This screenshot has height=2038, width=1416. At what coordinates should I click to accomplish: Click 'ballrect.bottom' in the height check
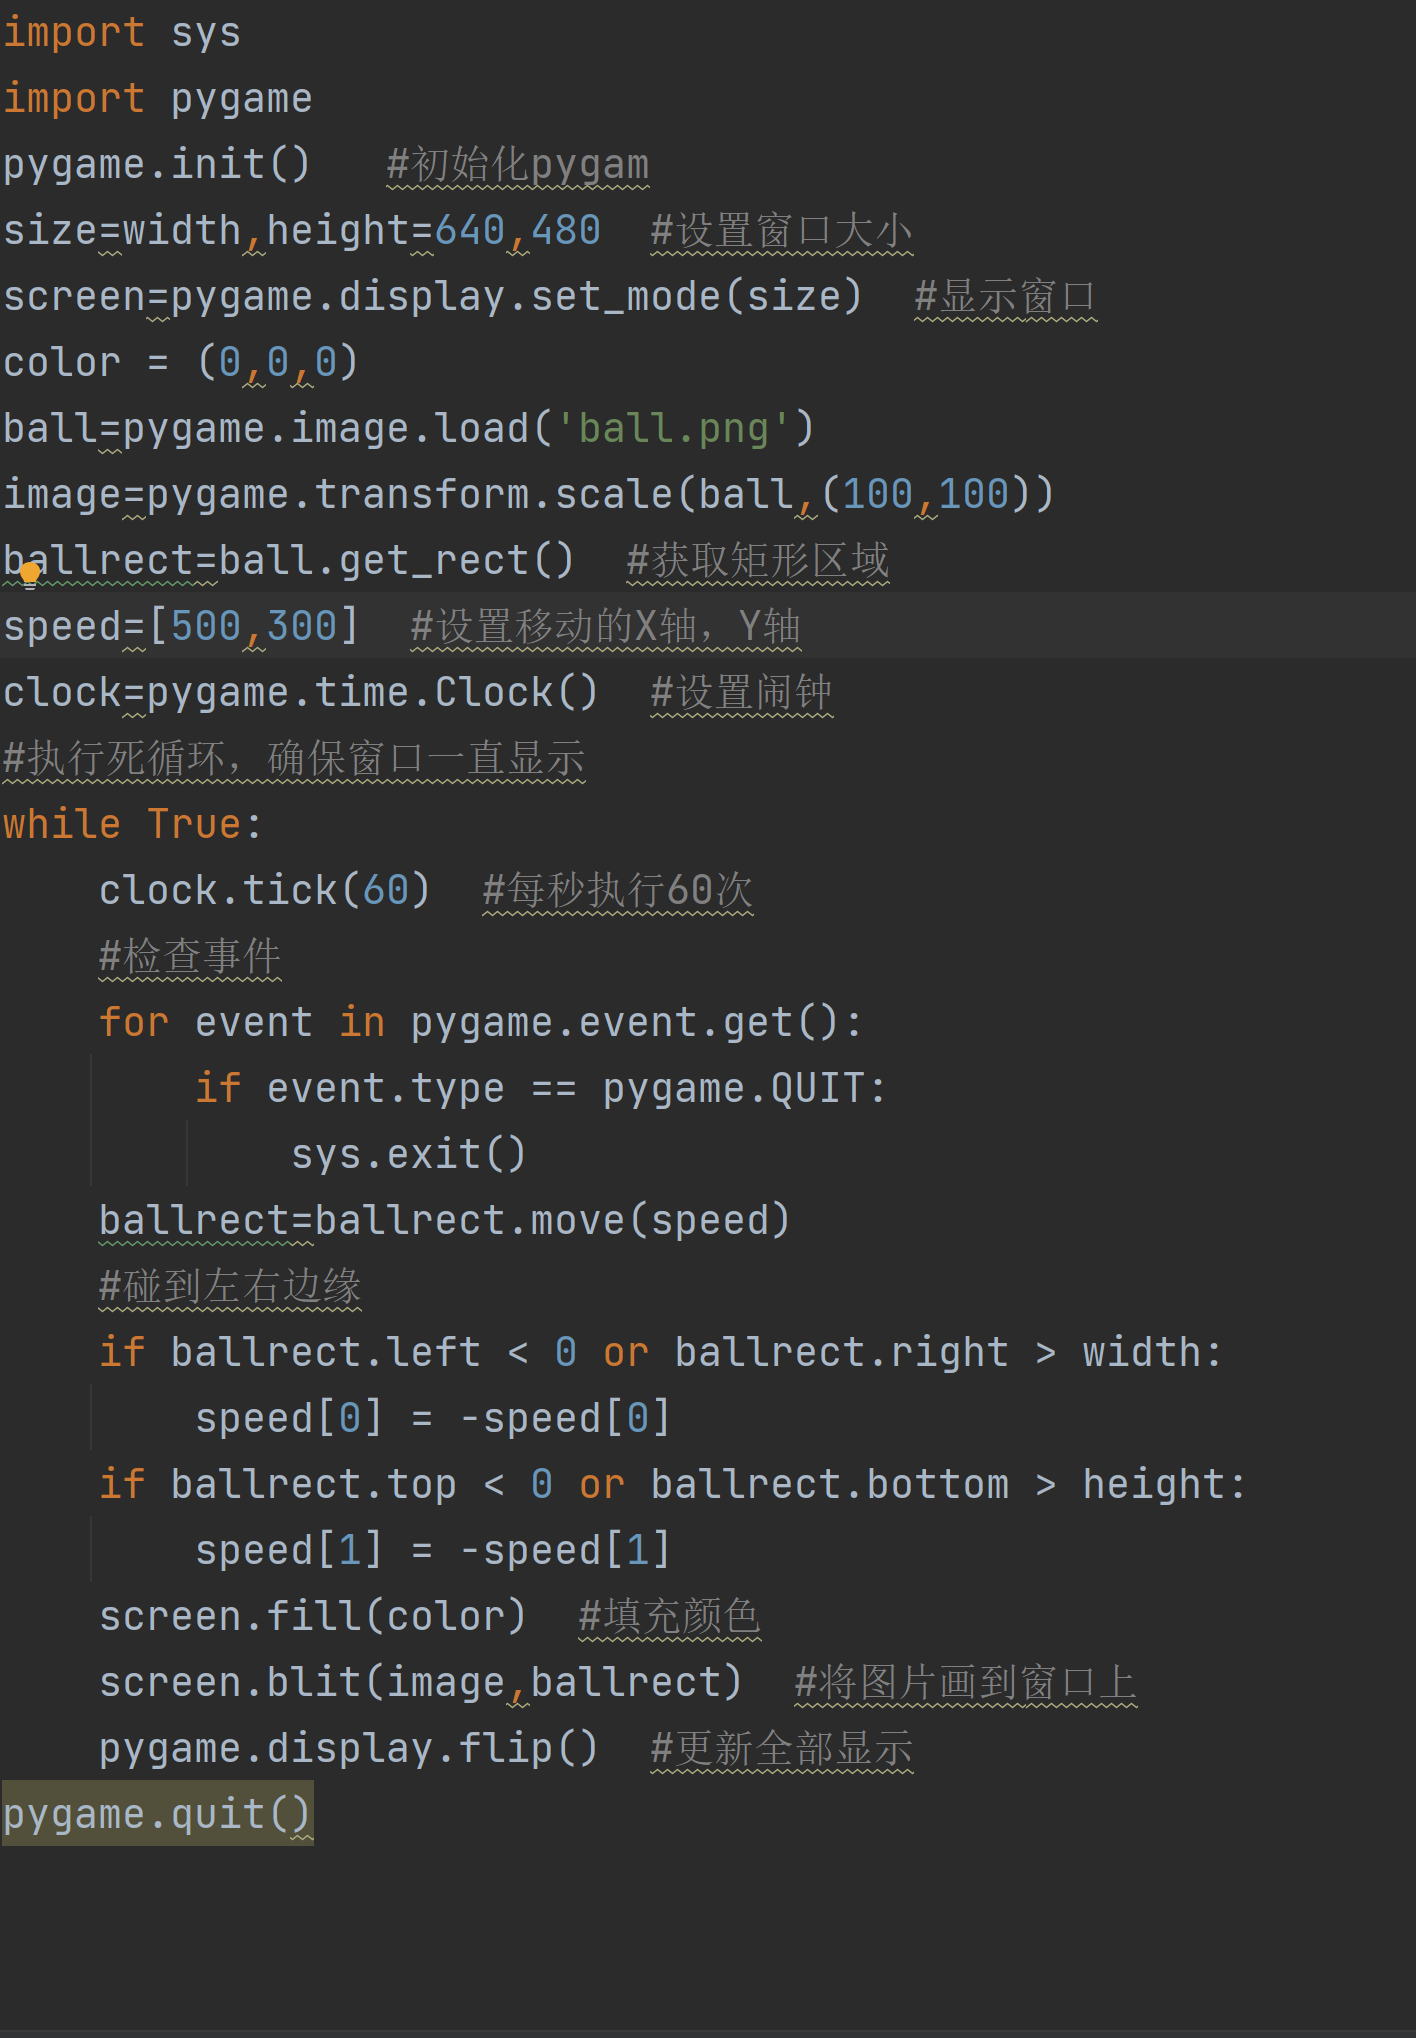point(829,1485)
